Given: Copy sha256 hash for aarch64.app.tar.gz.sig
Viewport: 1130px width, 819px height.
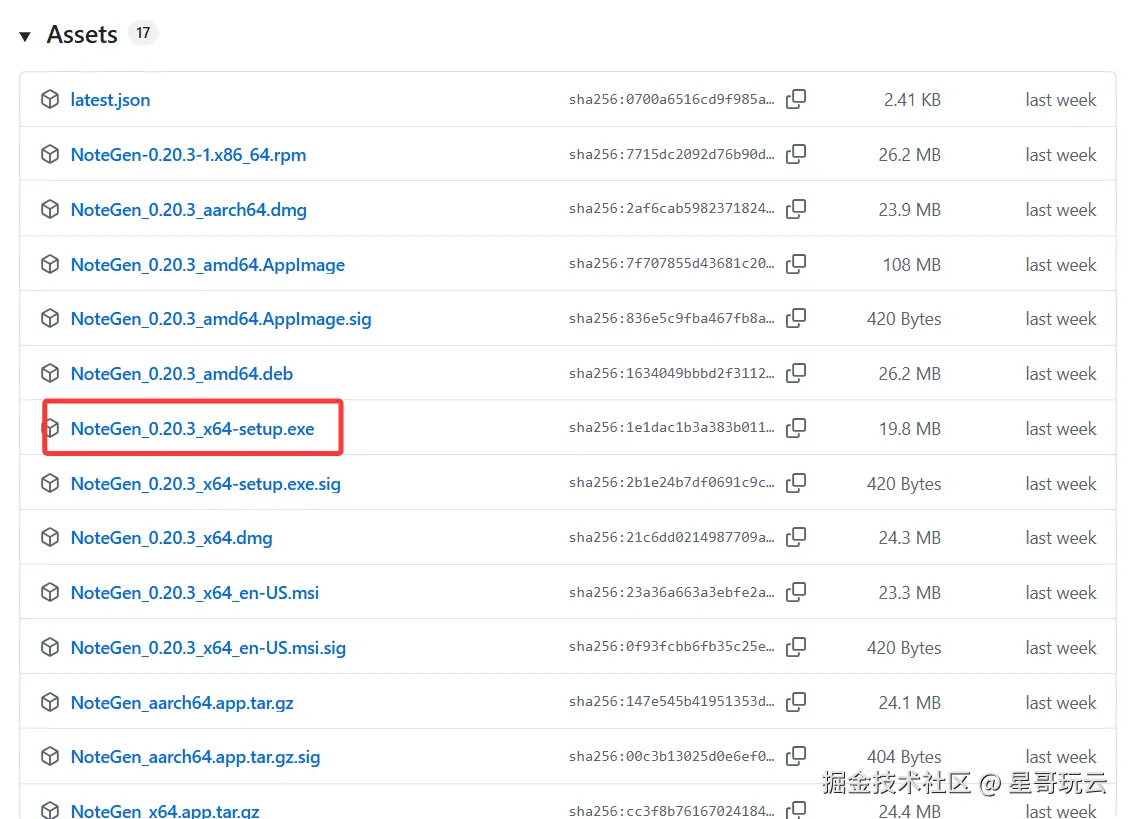Looking at the screenshot, I should click(x=796, y=756).
